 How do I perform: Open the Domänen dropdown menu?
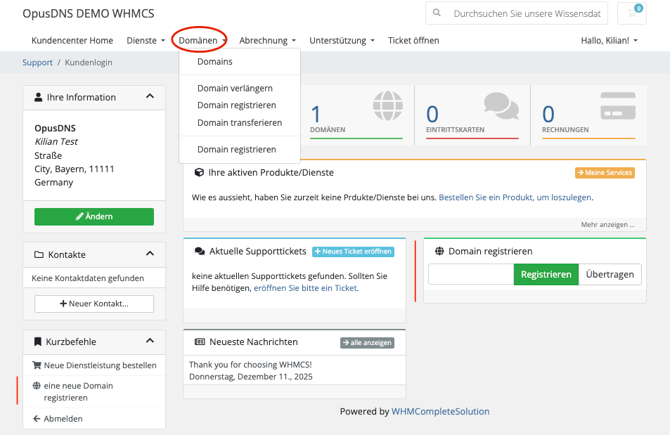[202, 41]
